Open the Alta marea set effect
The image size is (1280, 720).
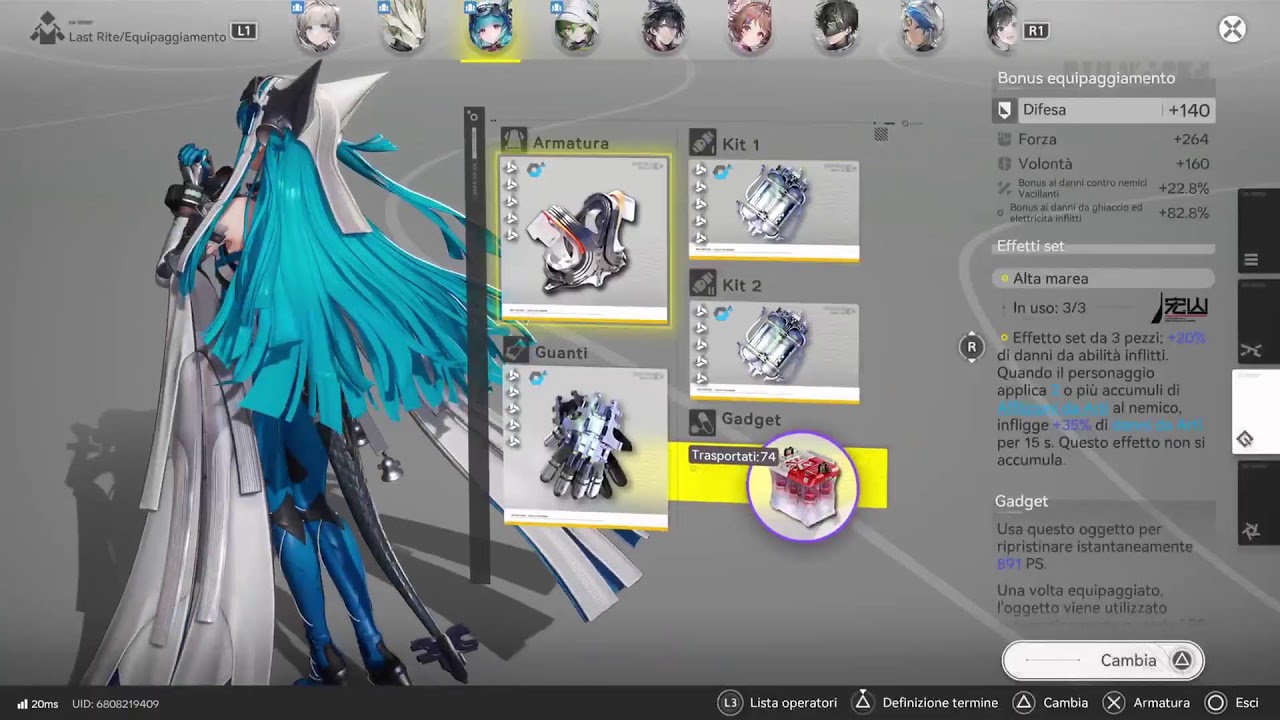(1104, 279)
